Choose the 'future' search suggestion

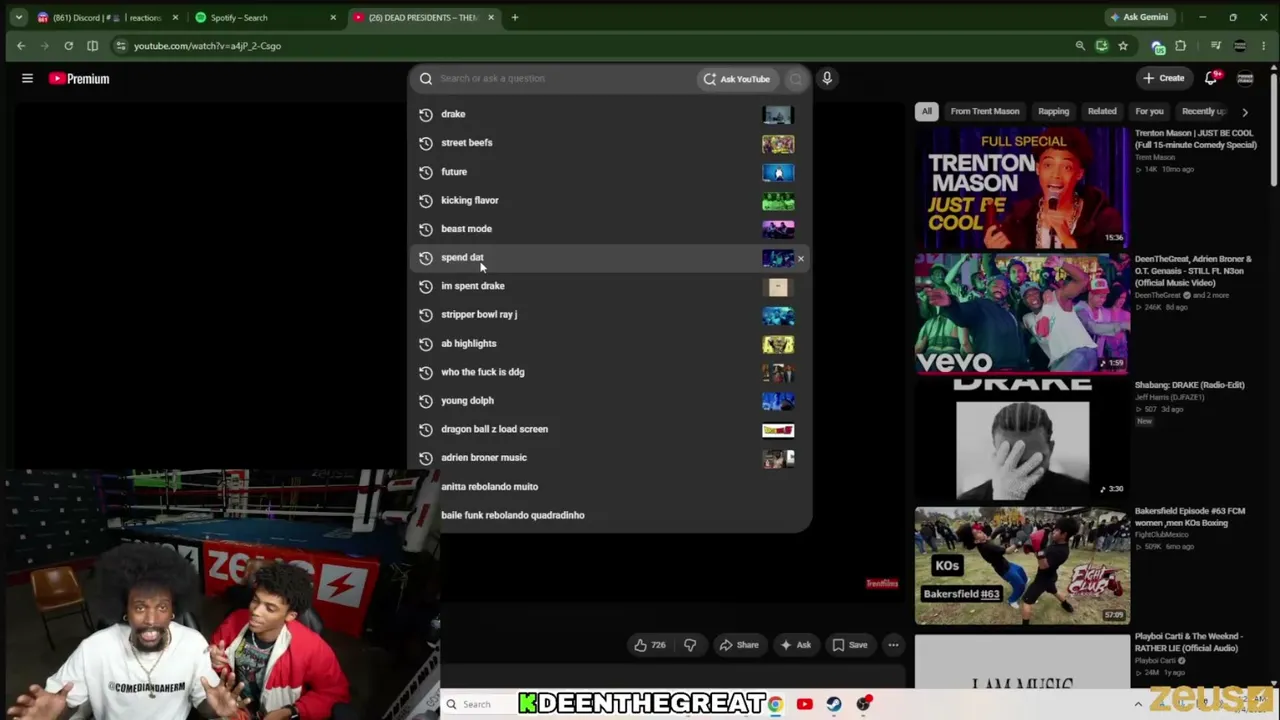tap(610, 172)
